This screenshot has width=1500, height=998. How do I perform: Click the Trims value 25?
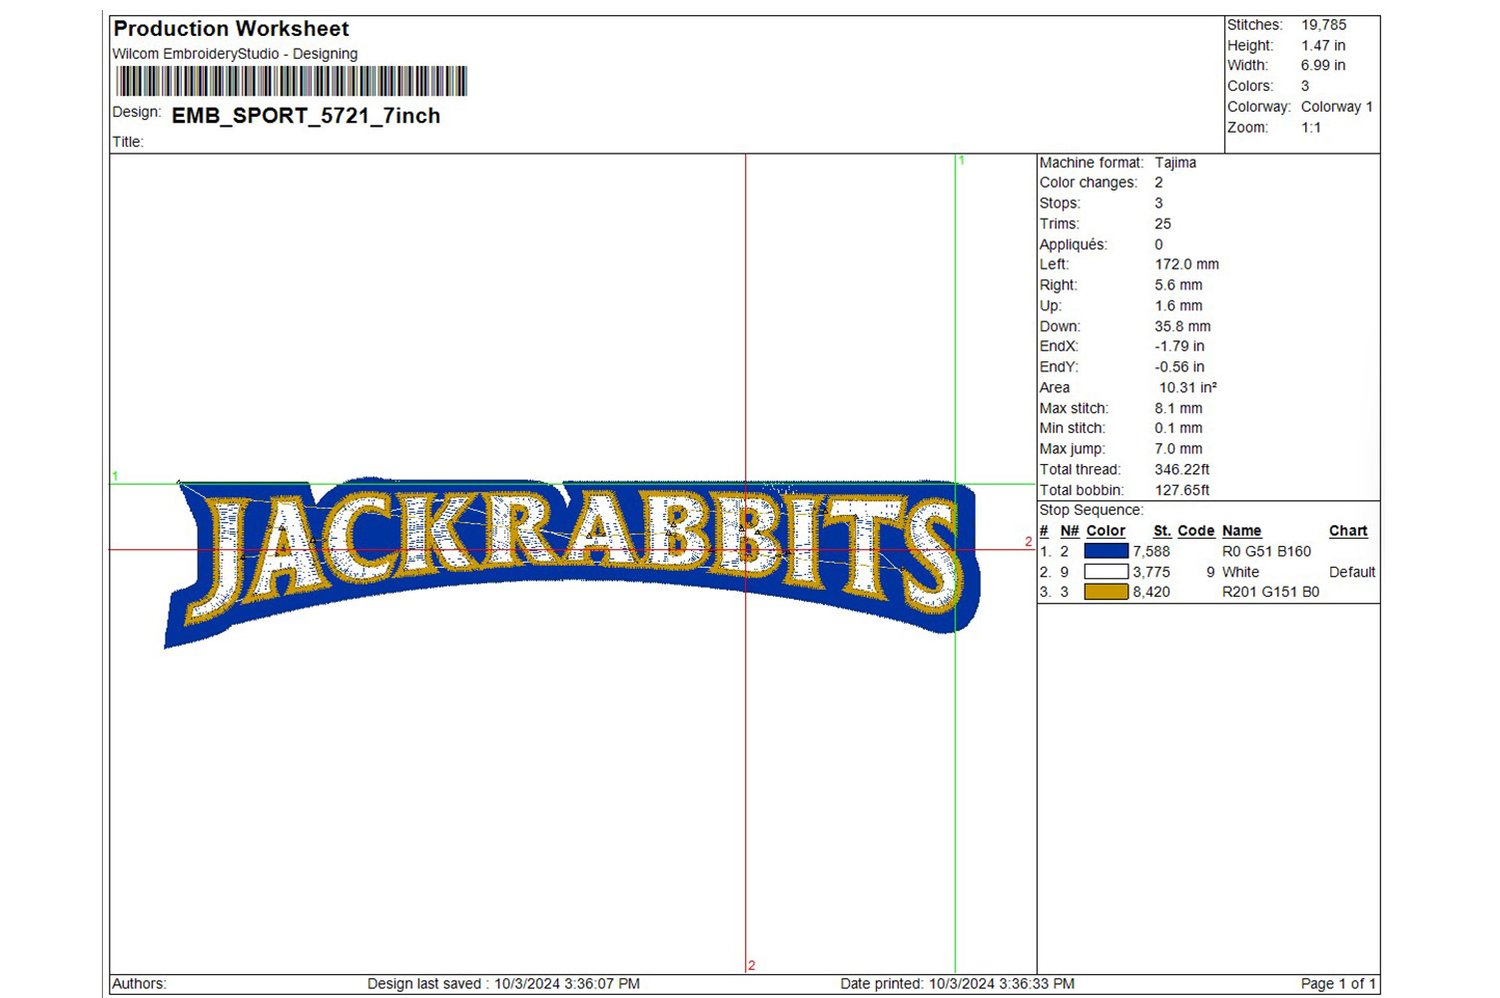tap(1163, 224)
